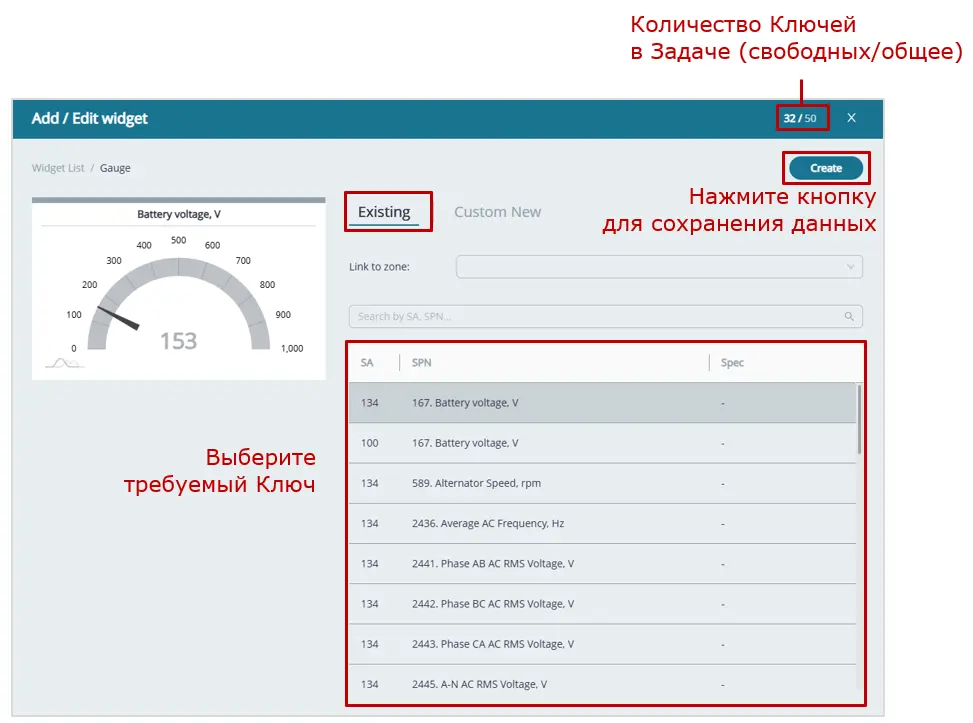Switch to the Custom New tab
Viewport: 973px width, 723px height.
pyautogui.click(x=497, y=211)
